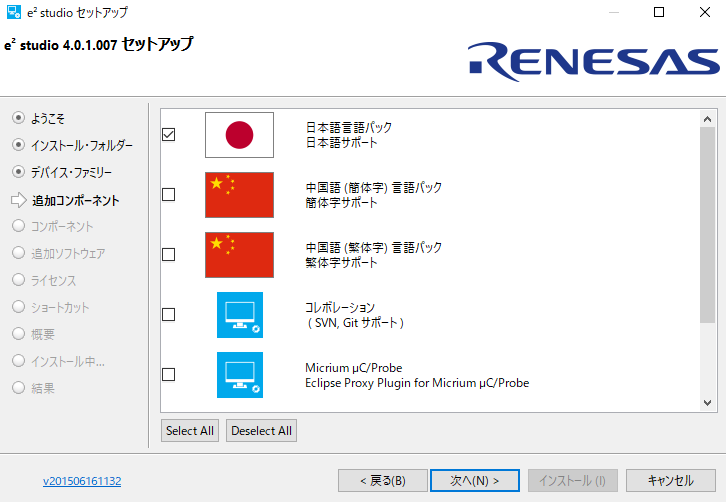Click the 追加コンポーネント arrow icon
This screenshot has height=502, width=726.
19,200
